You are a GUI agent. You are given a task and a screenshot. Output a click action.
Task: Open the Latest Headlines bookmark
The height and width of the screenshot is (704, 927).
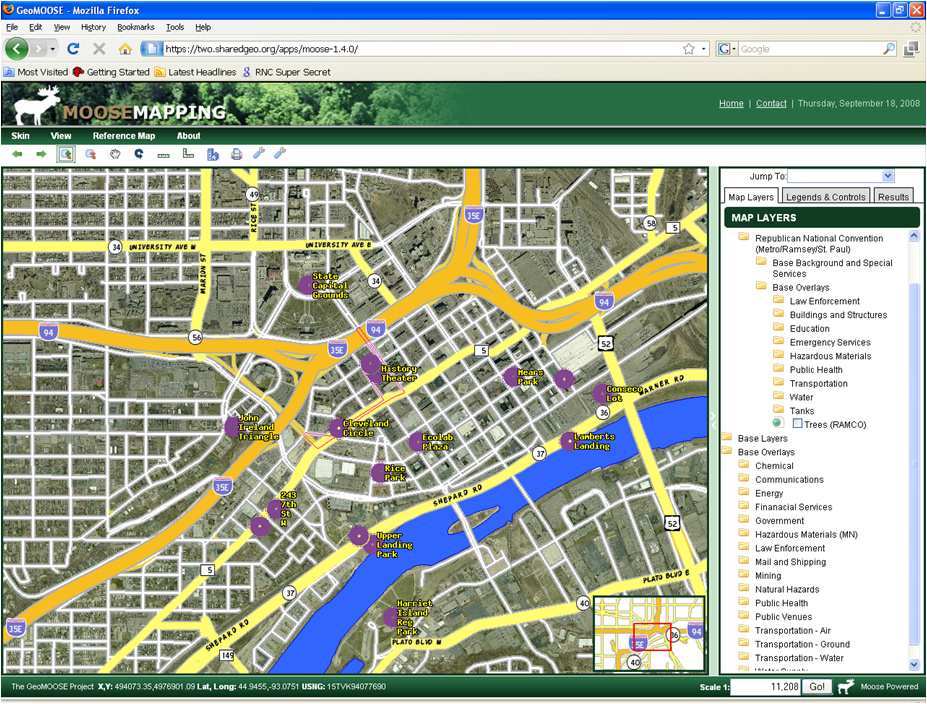click(195, 72)
